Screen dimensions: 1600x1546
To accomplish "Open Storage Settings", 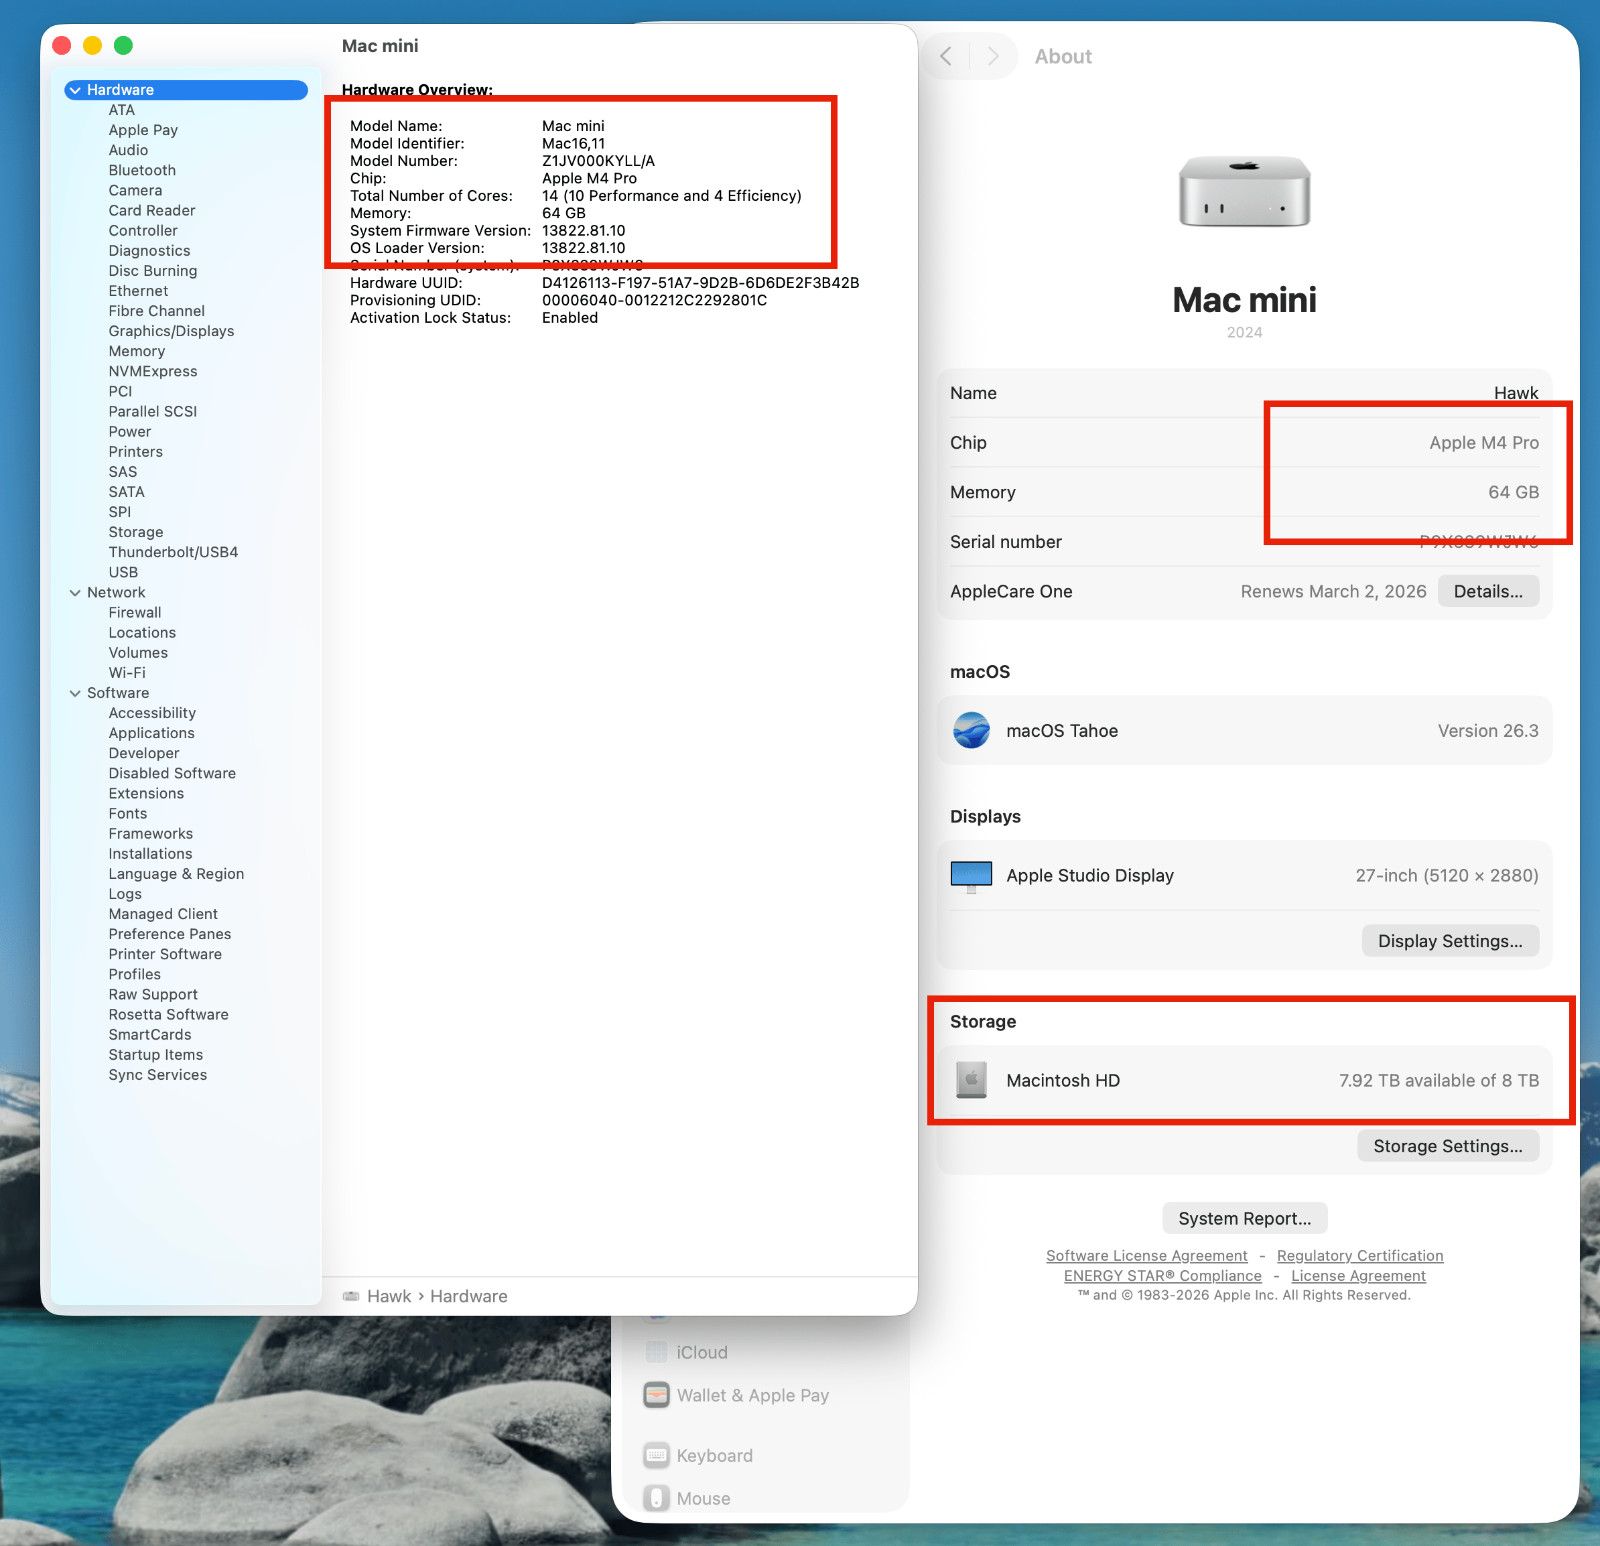I will (1448, 1146).
